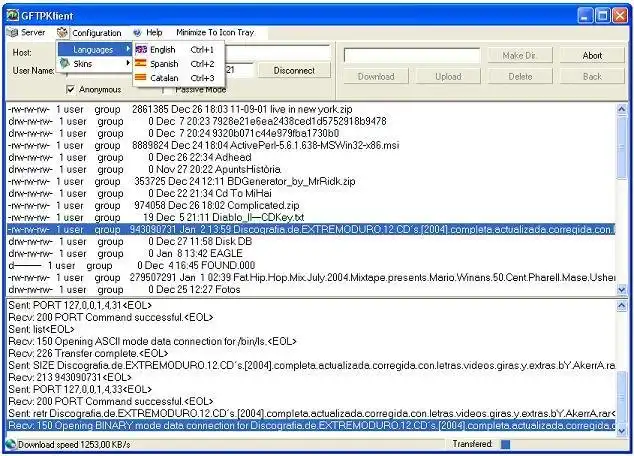Image resolution: width=634 pixels, height=456 pixels.
Task: Toggle the Anonymous checkbox
Action: point(70,89)
